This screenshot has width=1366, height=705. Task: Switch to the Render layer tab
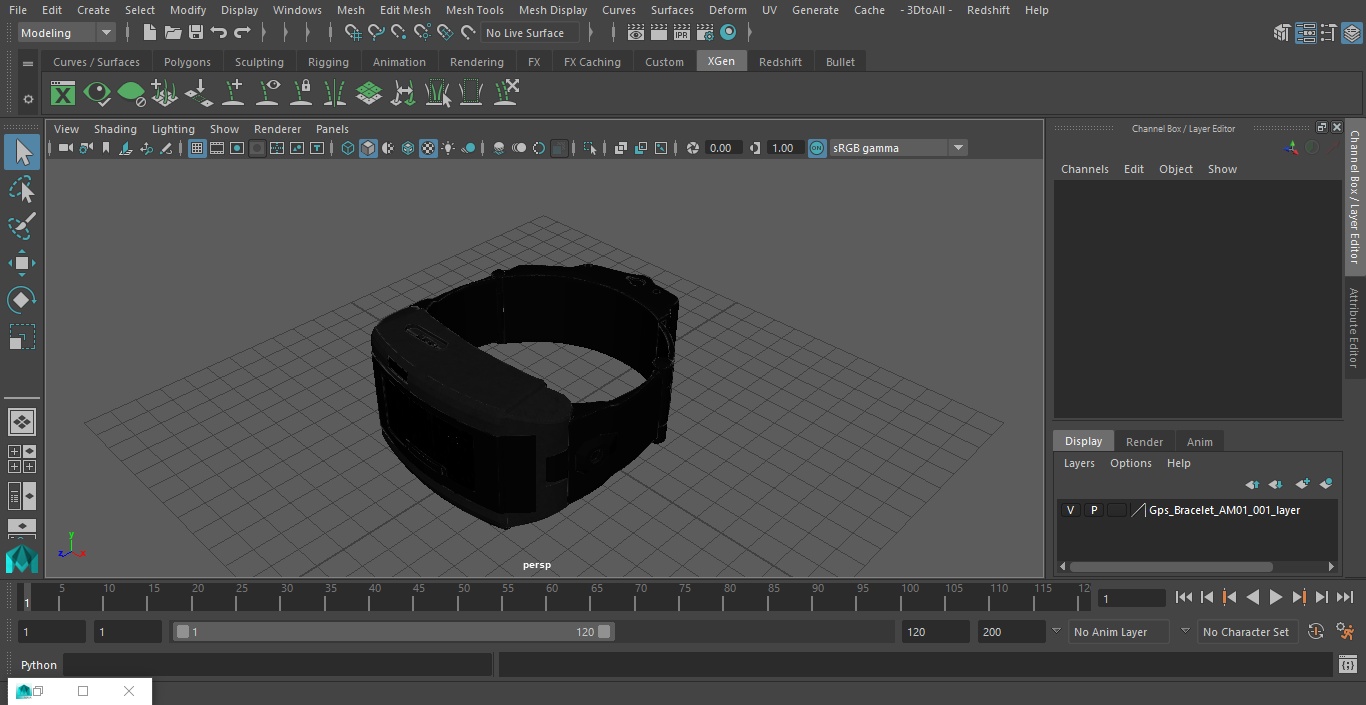coord(1144,442)
